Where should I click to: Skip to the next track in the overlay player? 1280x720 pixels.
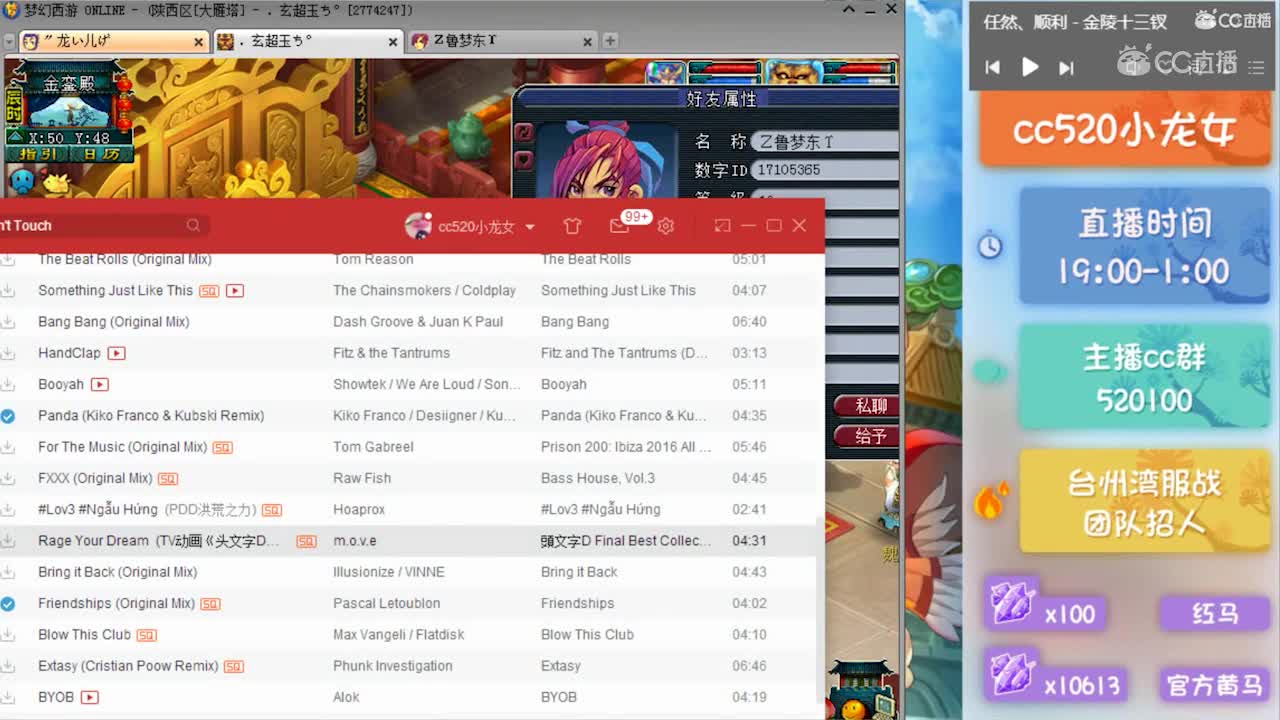(x=1066, y=67)
